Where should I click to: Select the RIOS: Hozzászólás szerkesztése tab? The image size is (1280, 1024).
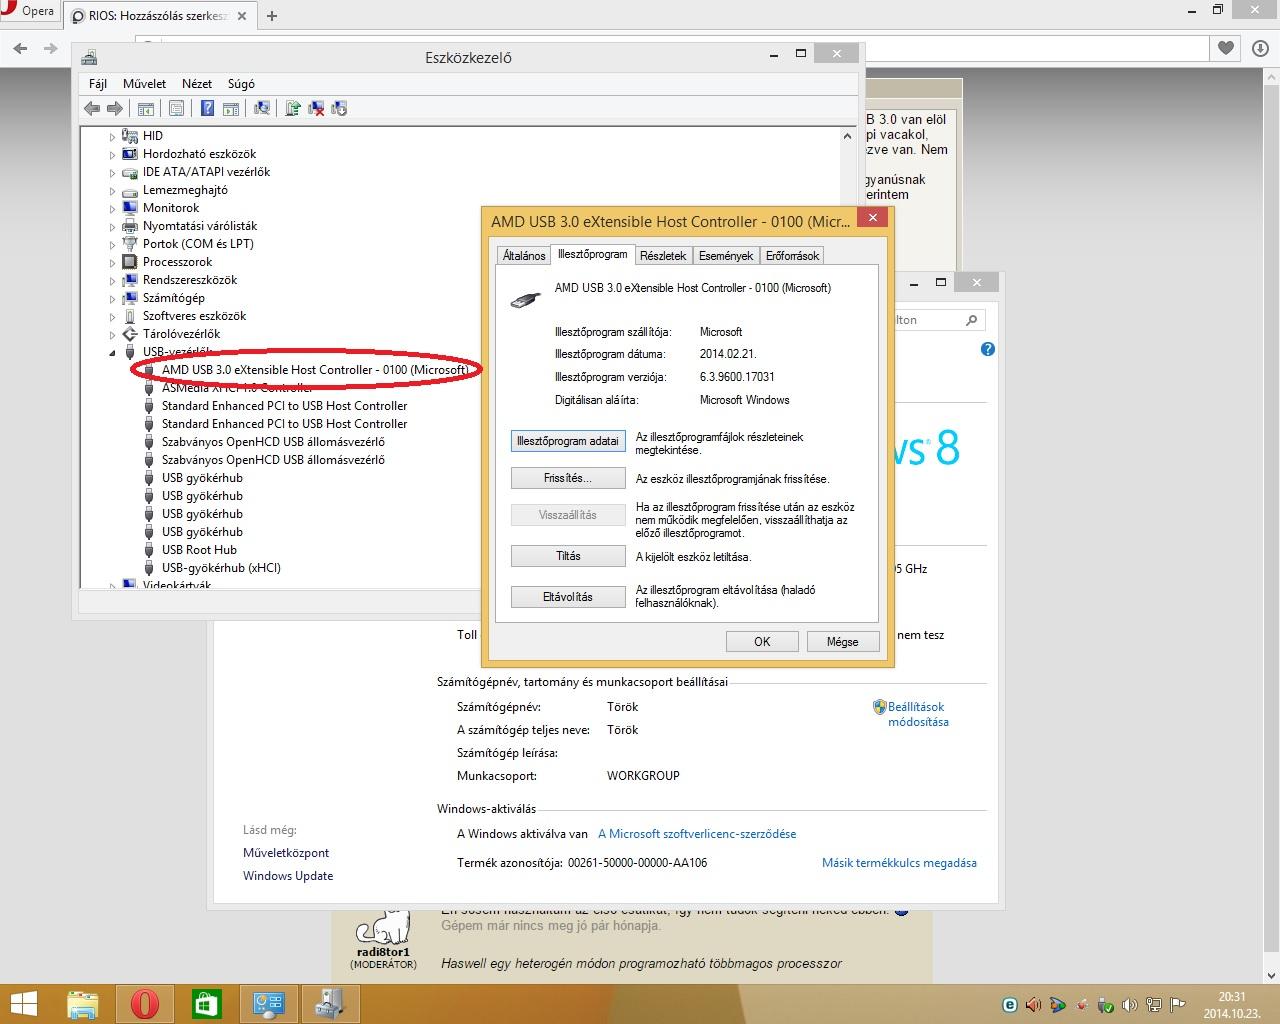(x=158, y=16)
